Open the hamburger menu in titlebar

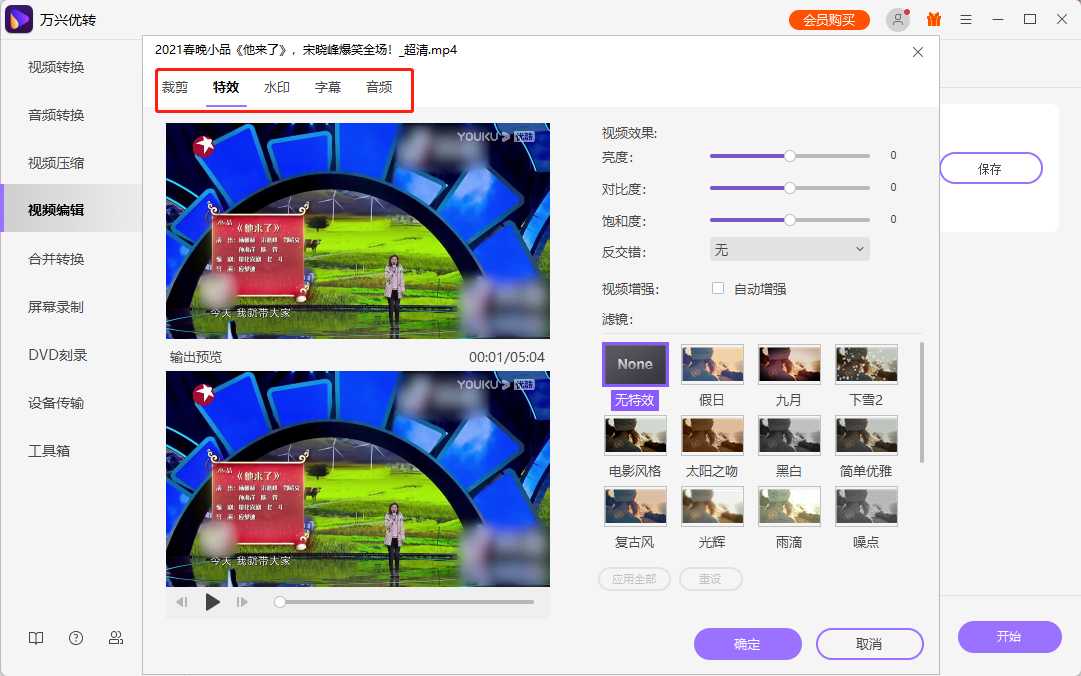pos(965,18)
